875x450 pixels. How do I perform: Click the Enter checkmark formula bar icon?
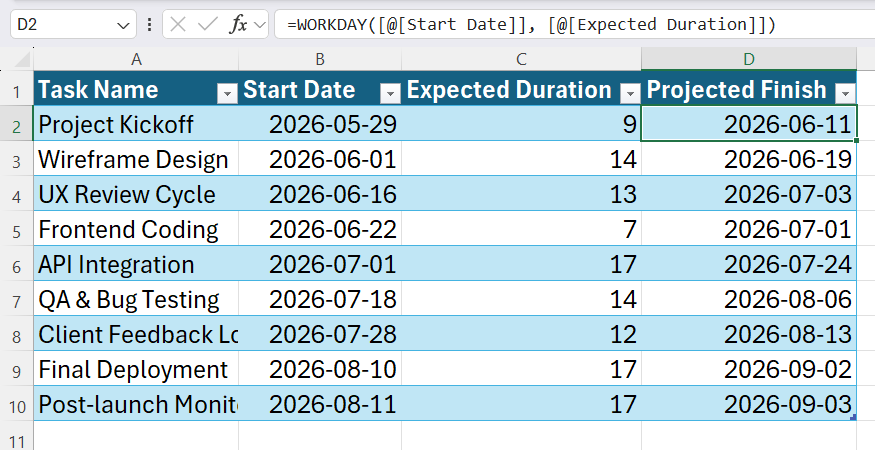pyautogui.click(x=208, y=25)
